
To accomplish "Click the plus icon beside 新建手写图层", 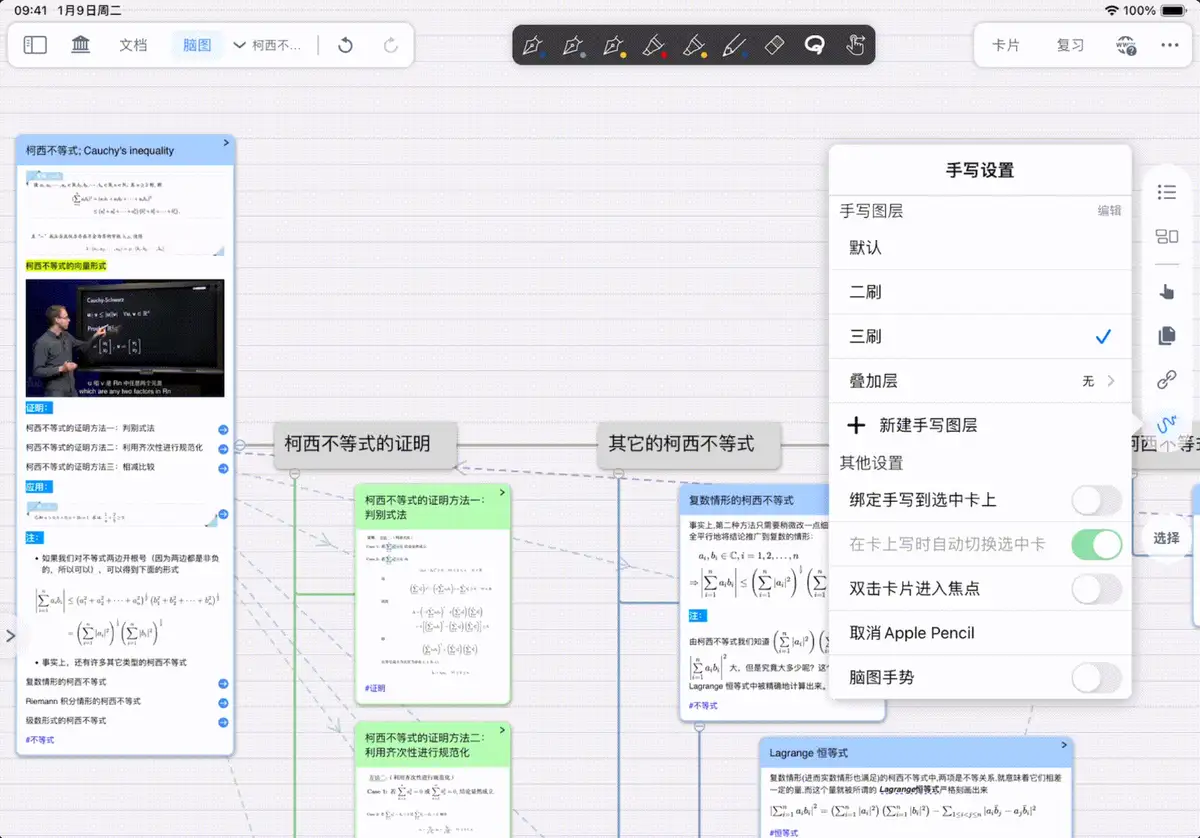I will click(856, 425).
